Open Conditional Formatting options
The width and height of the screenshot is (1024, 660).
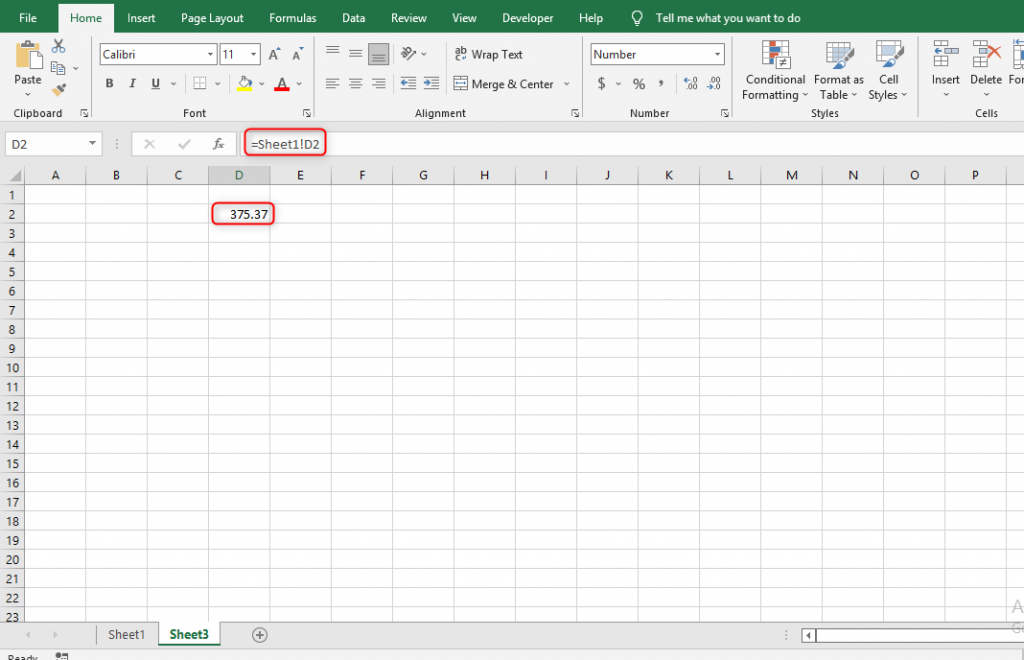[x=774, y=70]
